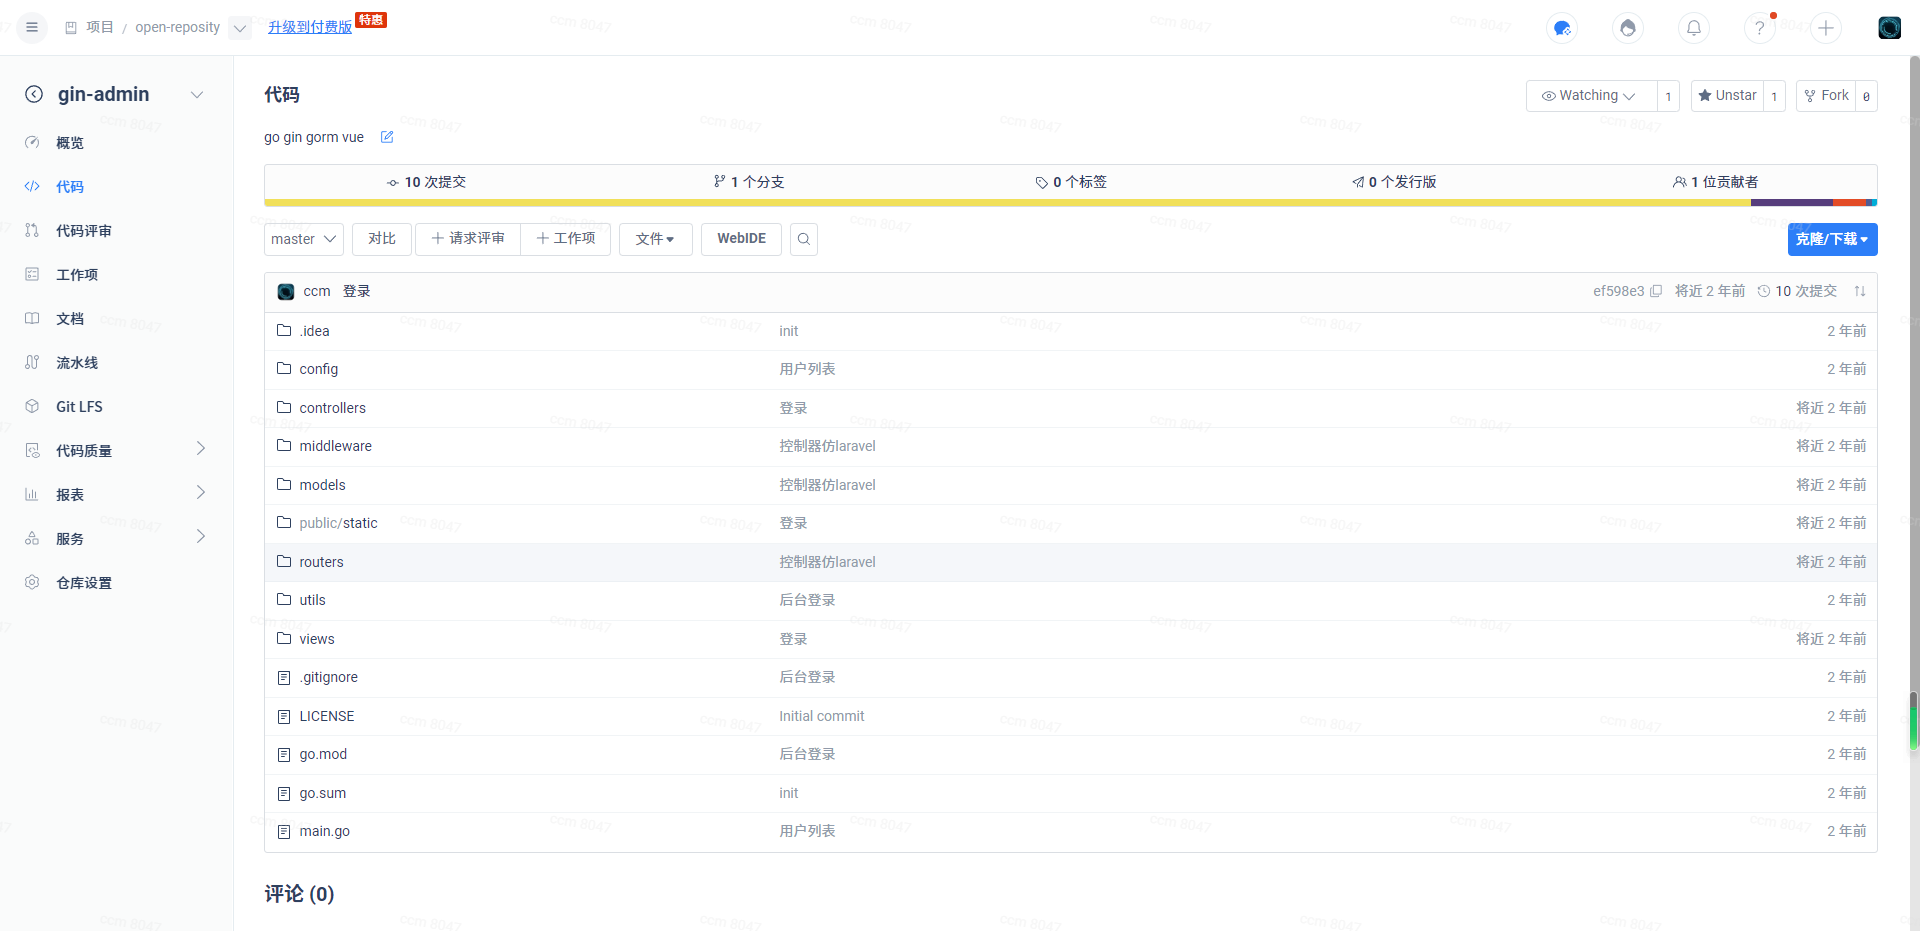Open the notifications bell icon
Image resolution: width=1920 pixels, height=931 pixels.
(x=1693, y=28)
